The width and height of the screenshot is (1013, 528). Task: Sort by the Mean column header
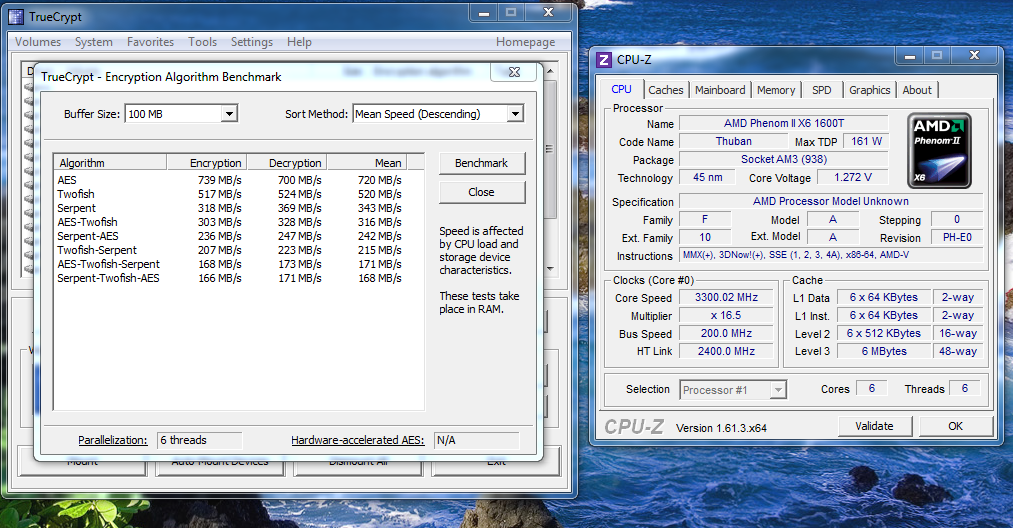367,163
